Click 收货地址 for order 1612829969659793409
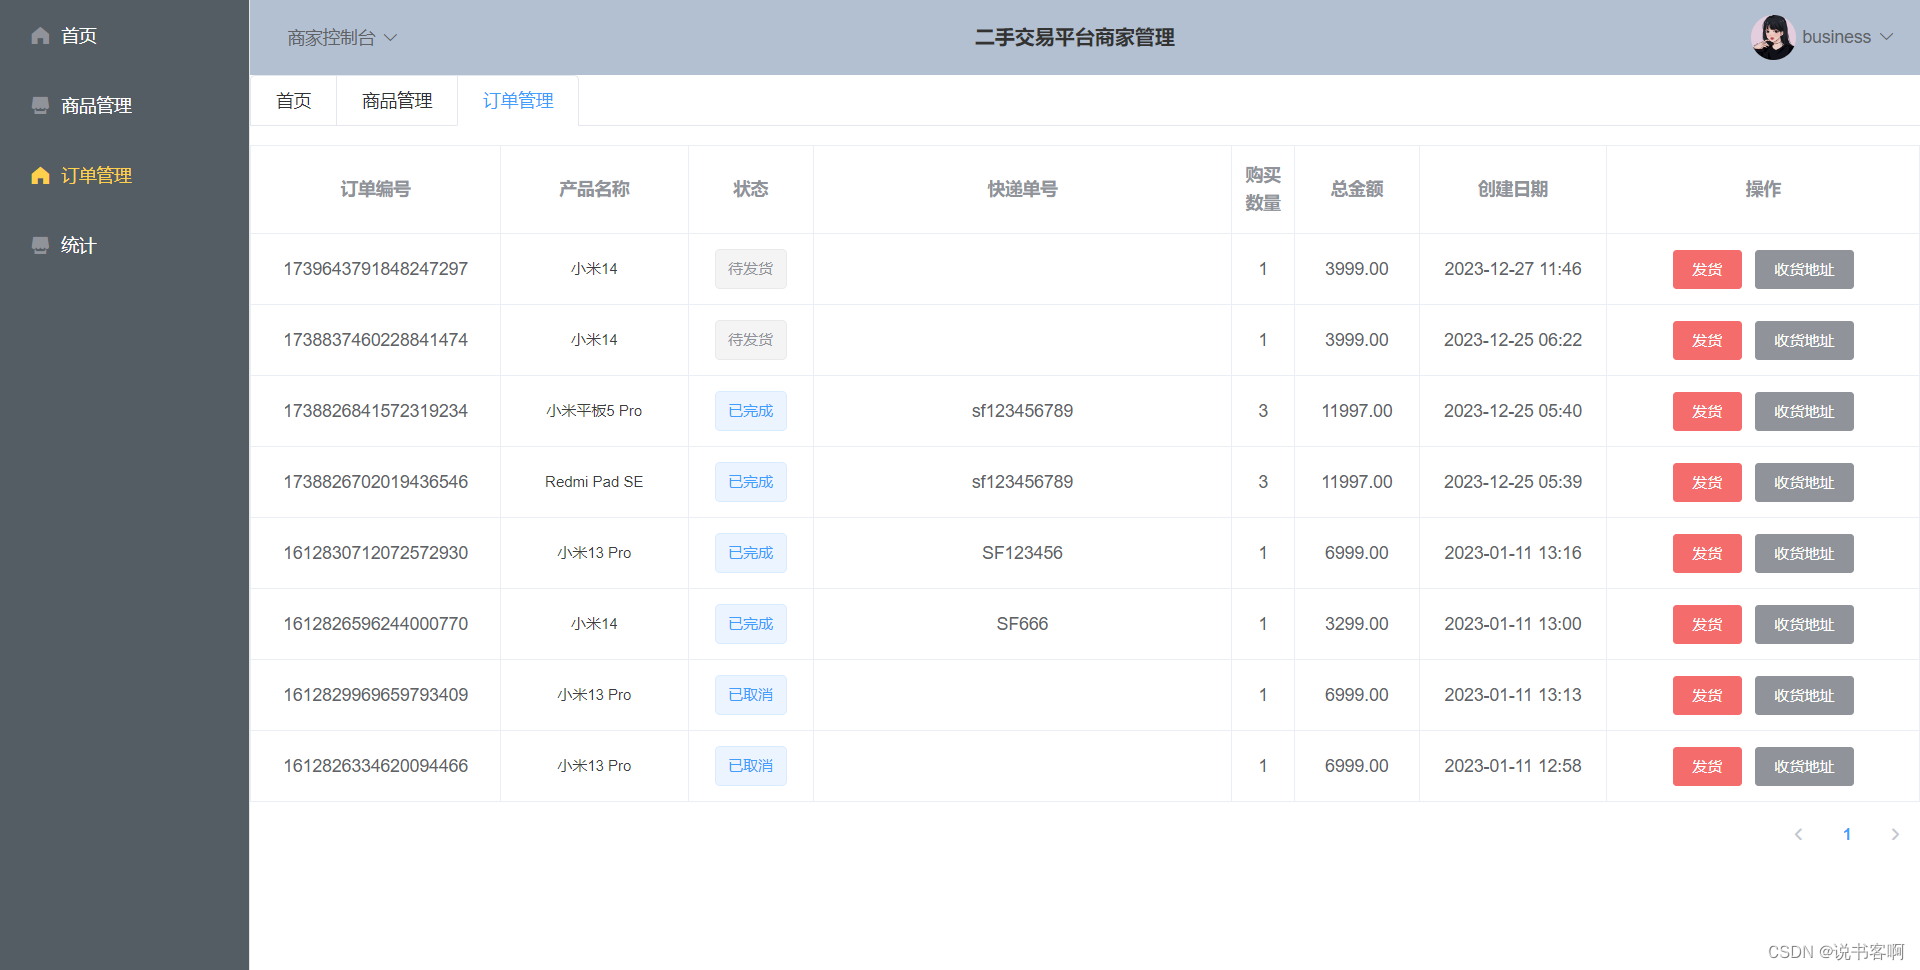 coord(1804,695)
